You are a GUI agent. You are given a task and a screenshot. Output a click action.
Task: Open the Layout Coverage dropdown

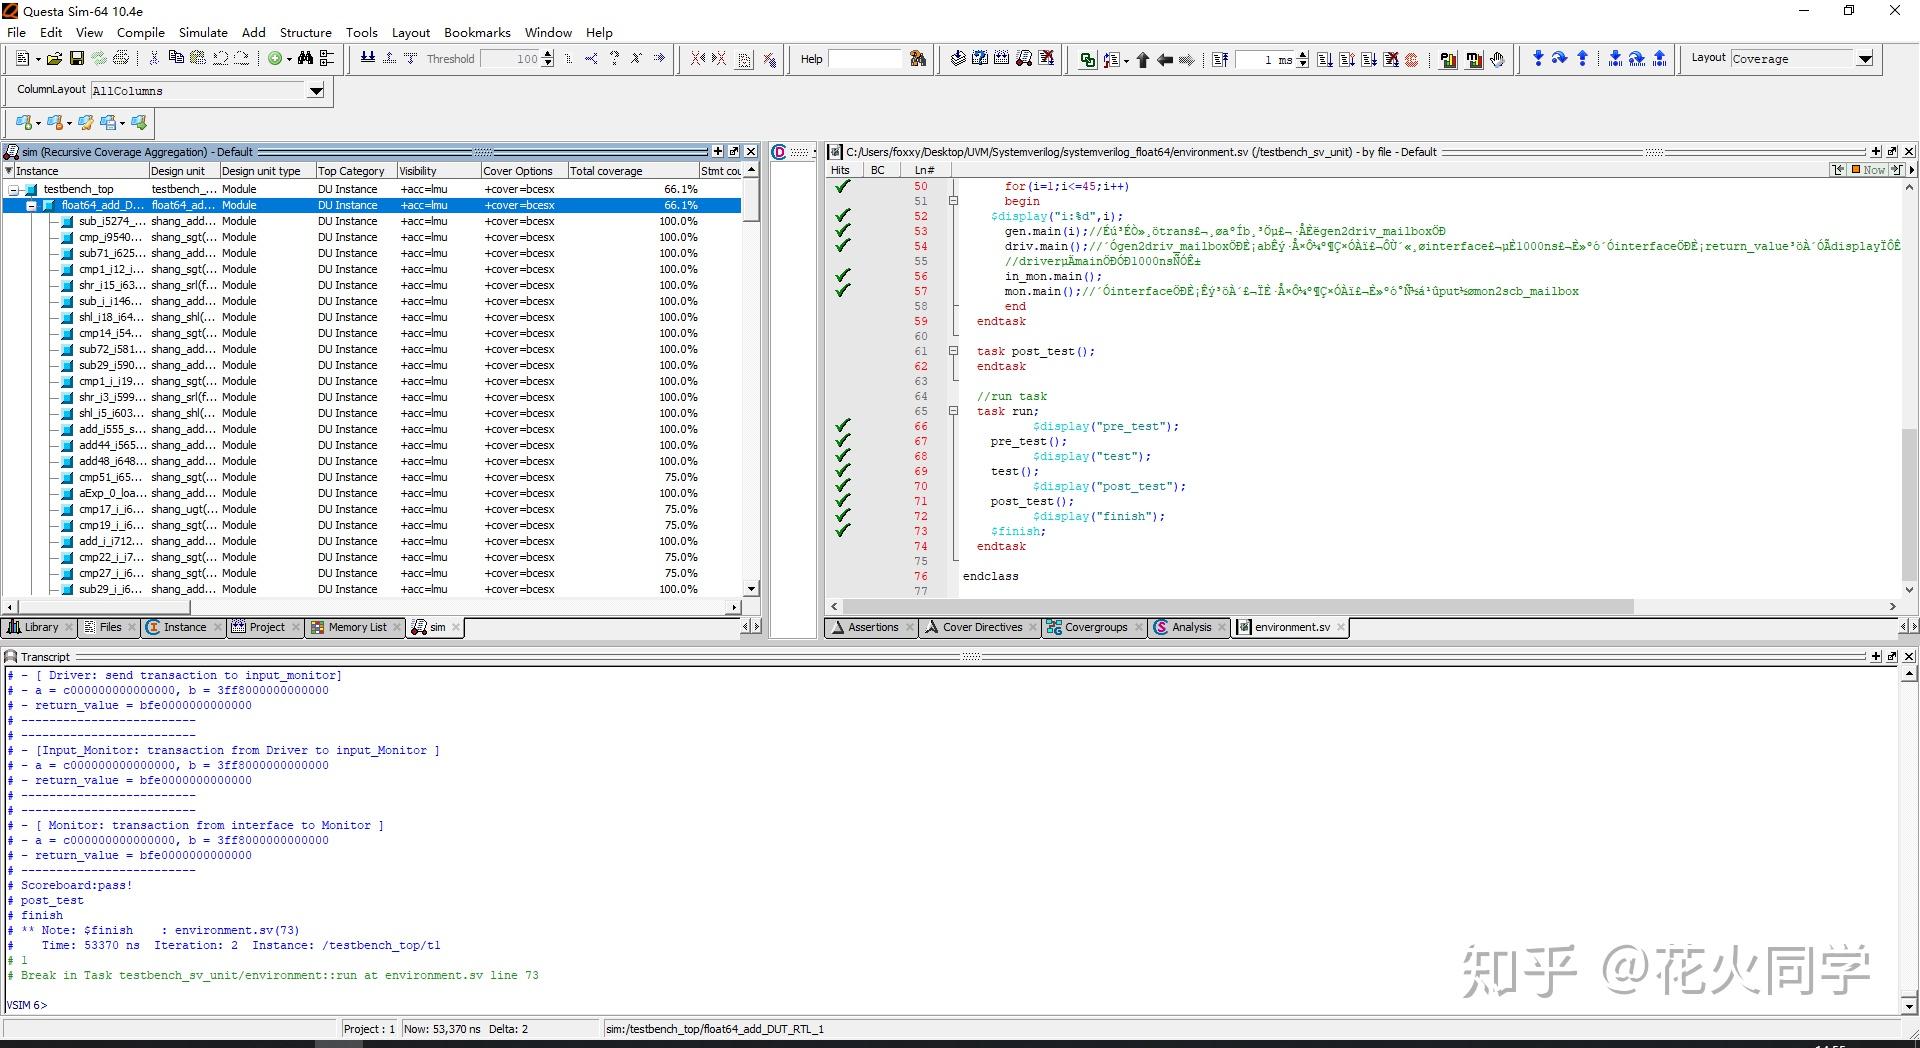pos(1864,59)
